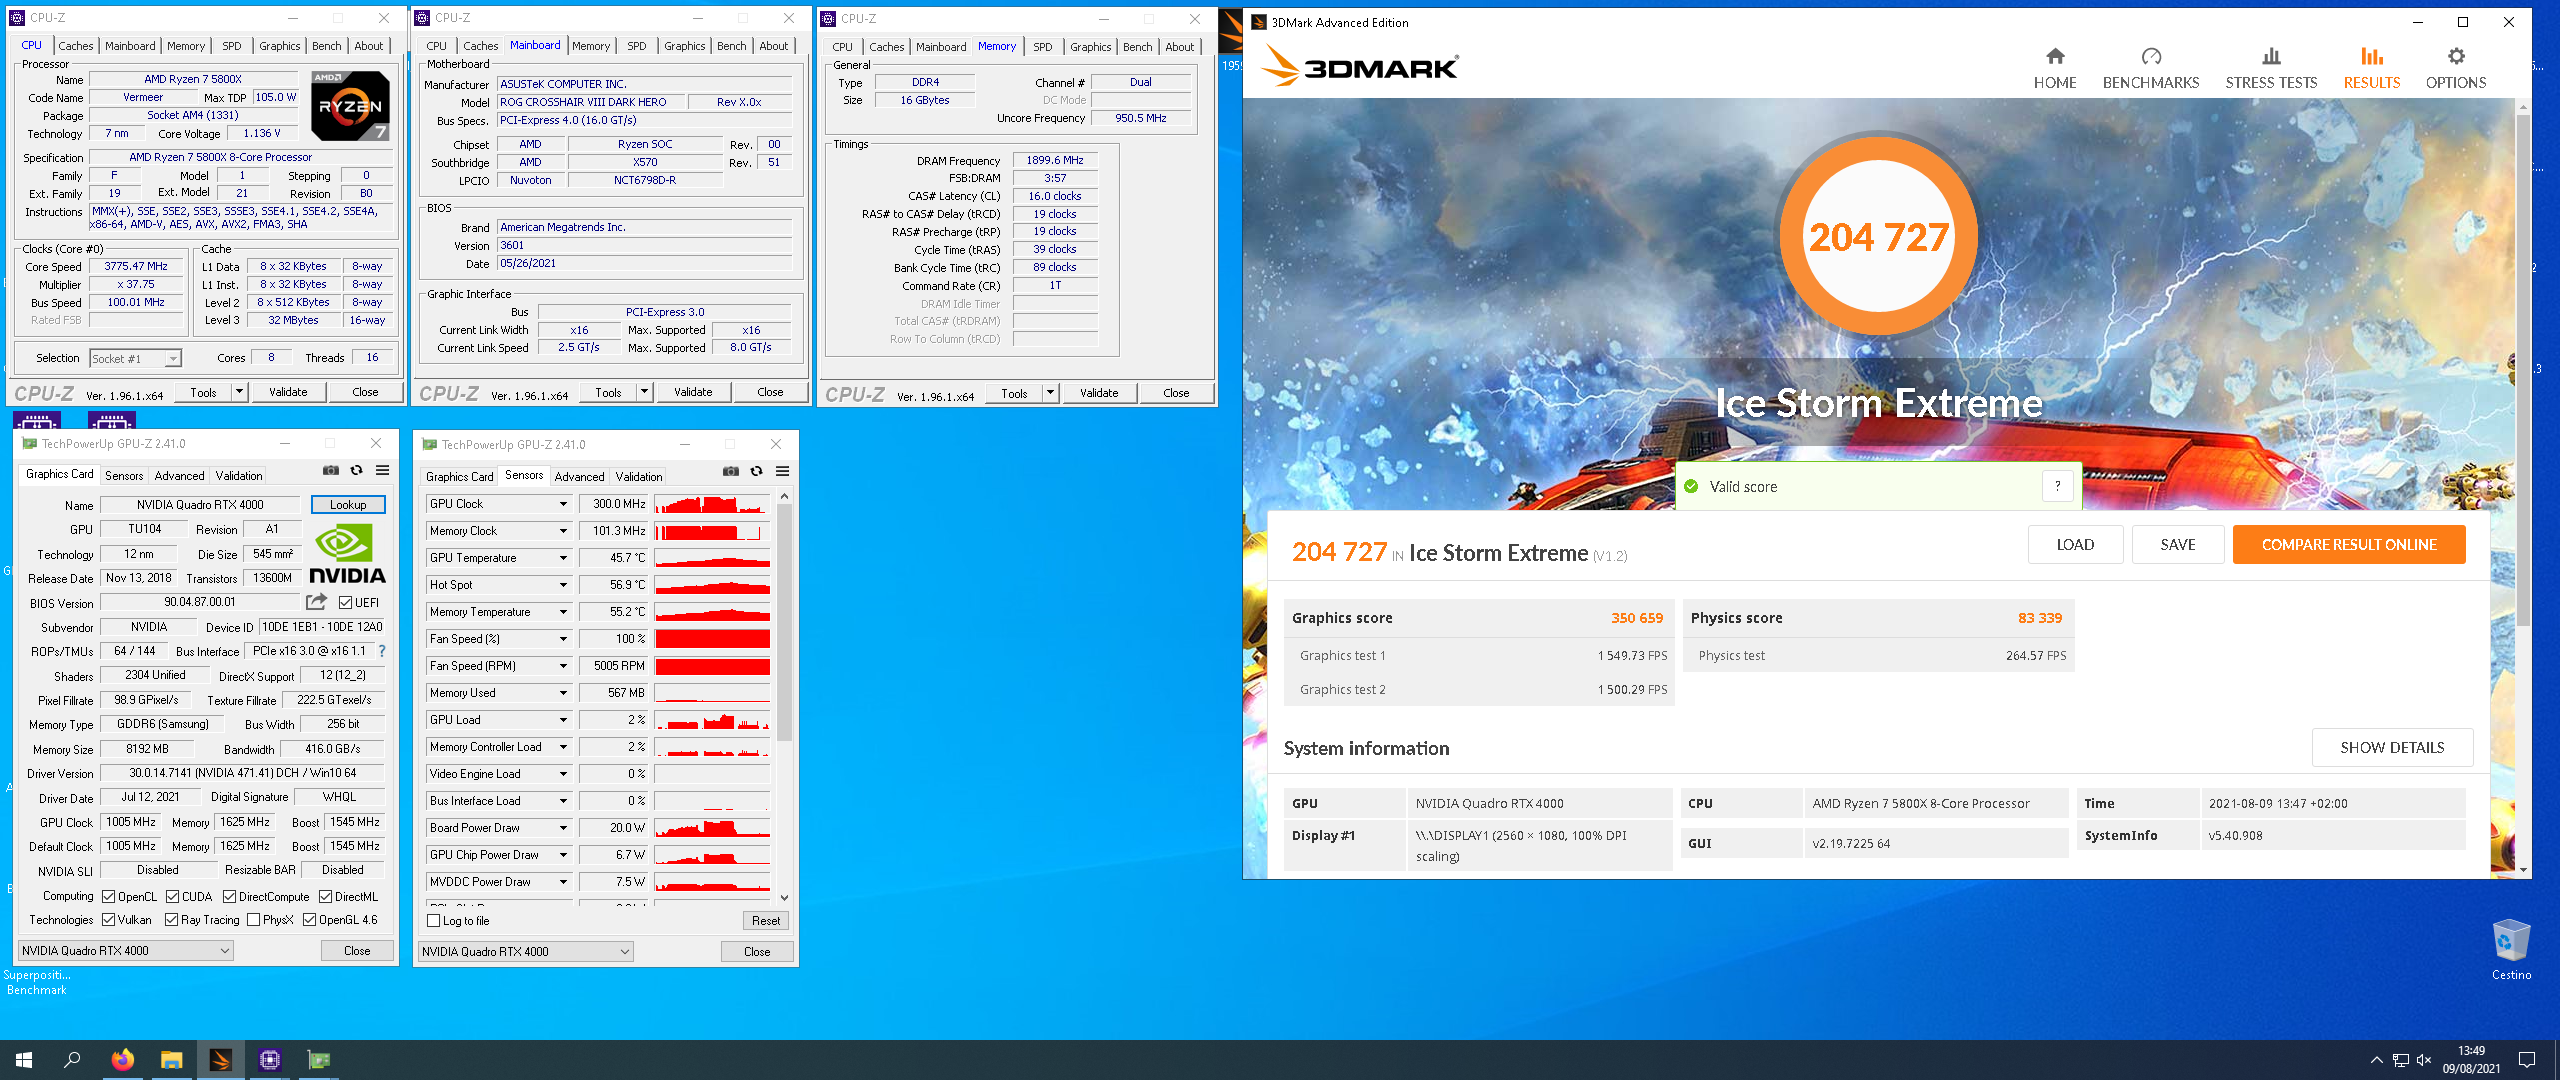Open 3DMark Stress Tests section
The image size is (2560, 1080).
pyautogui.click(x=2270, y=68)
